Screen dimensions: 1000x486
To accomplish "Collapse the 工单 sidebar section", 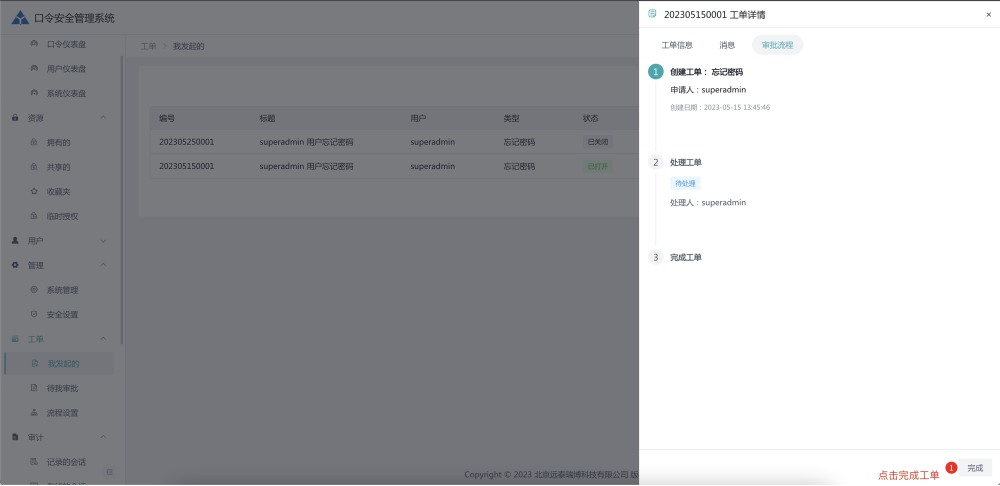I will pyautogui.click(x=103, y=339).
